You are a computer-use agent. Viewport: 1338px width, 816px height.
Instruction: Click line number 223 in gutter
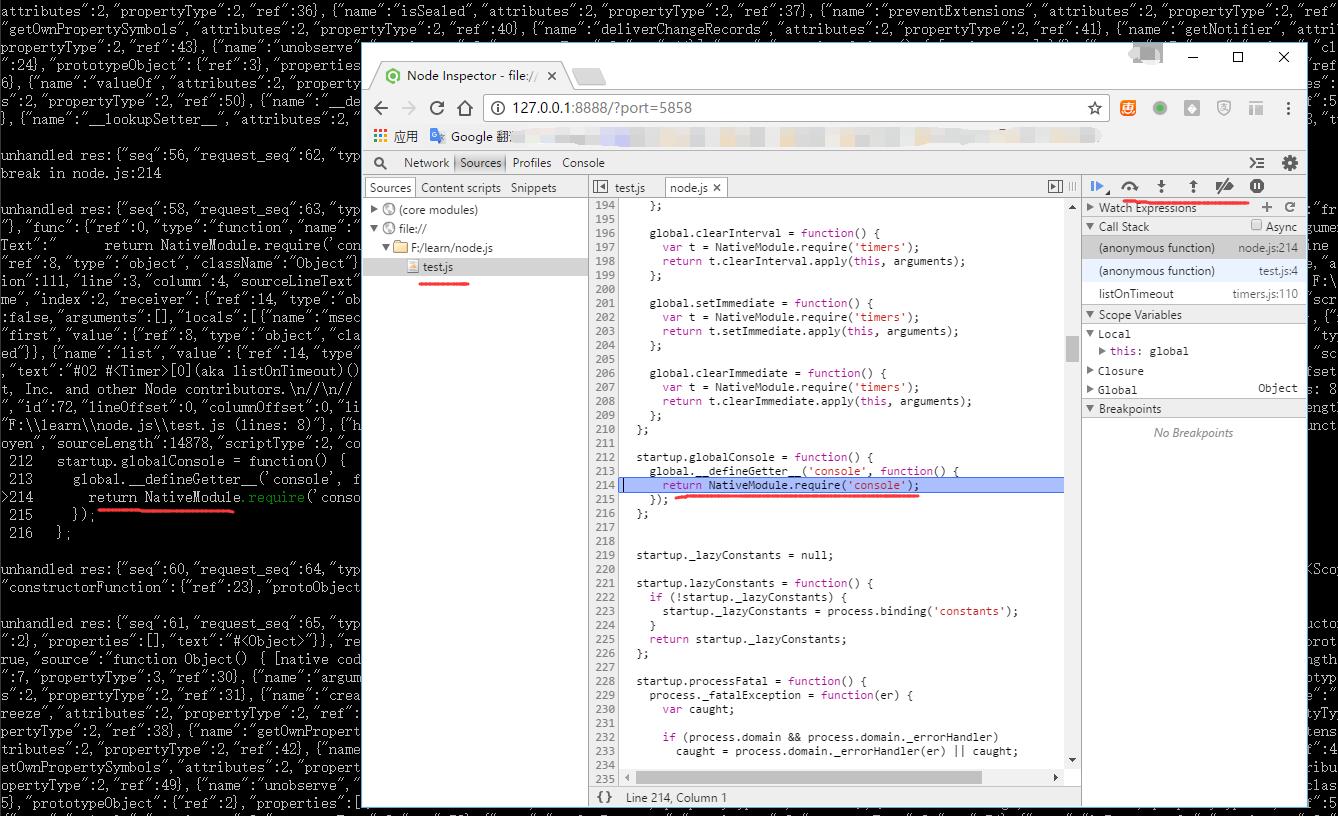(604, 611)
